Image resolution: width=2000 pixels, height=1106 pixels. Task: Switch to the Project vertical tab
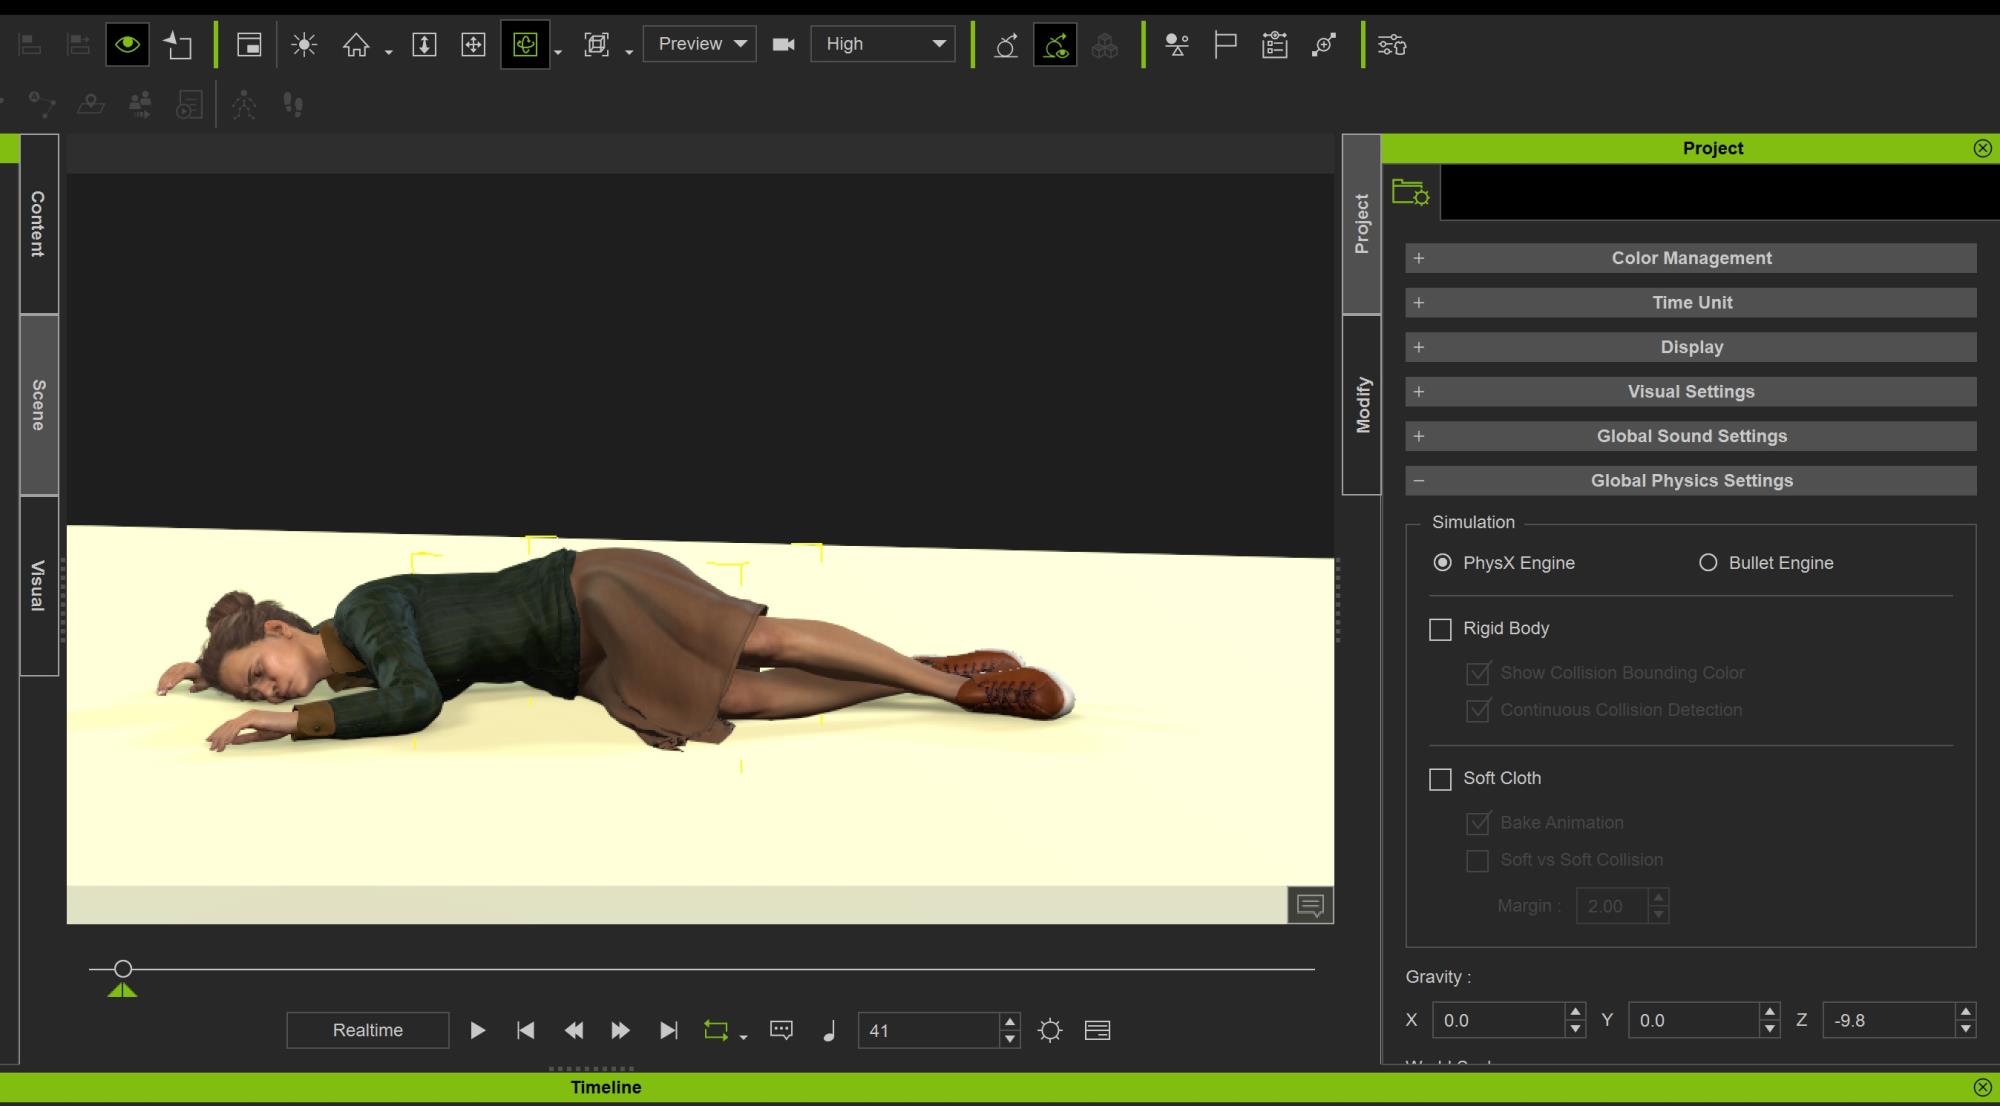click(1361, 224)
